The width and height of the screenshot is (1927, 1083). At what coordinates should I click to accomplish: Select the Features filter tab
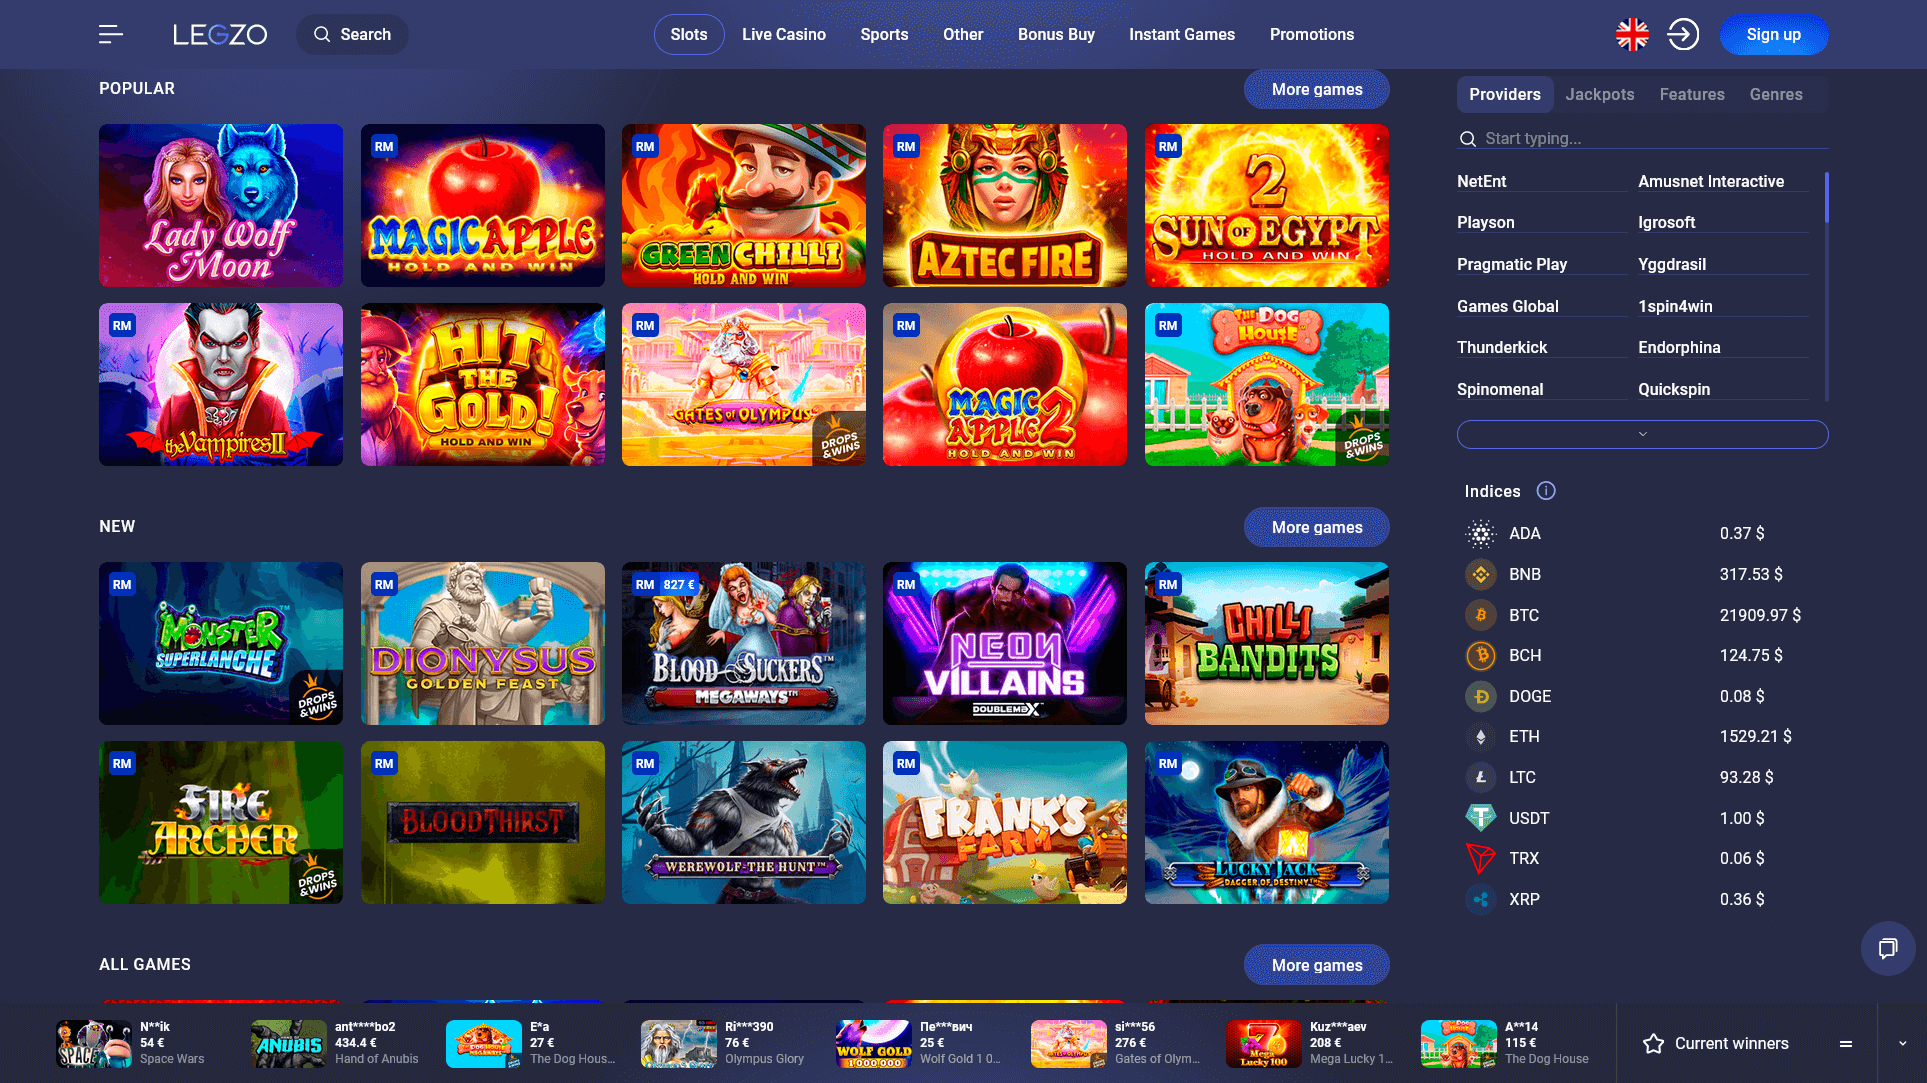click(x=1692, y=95)
